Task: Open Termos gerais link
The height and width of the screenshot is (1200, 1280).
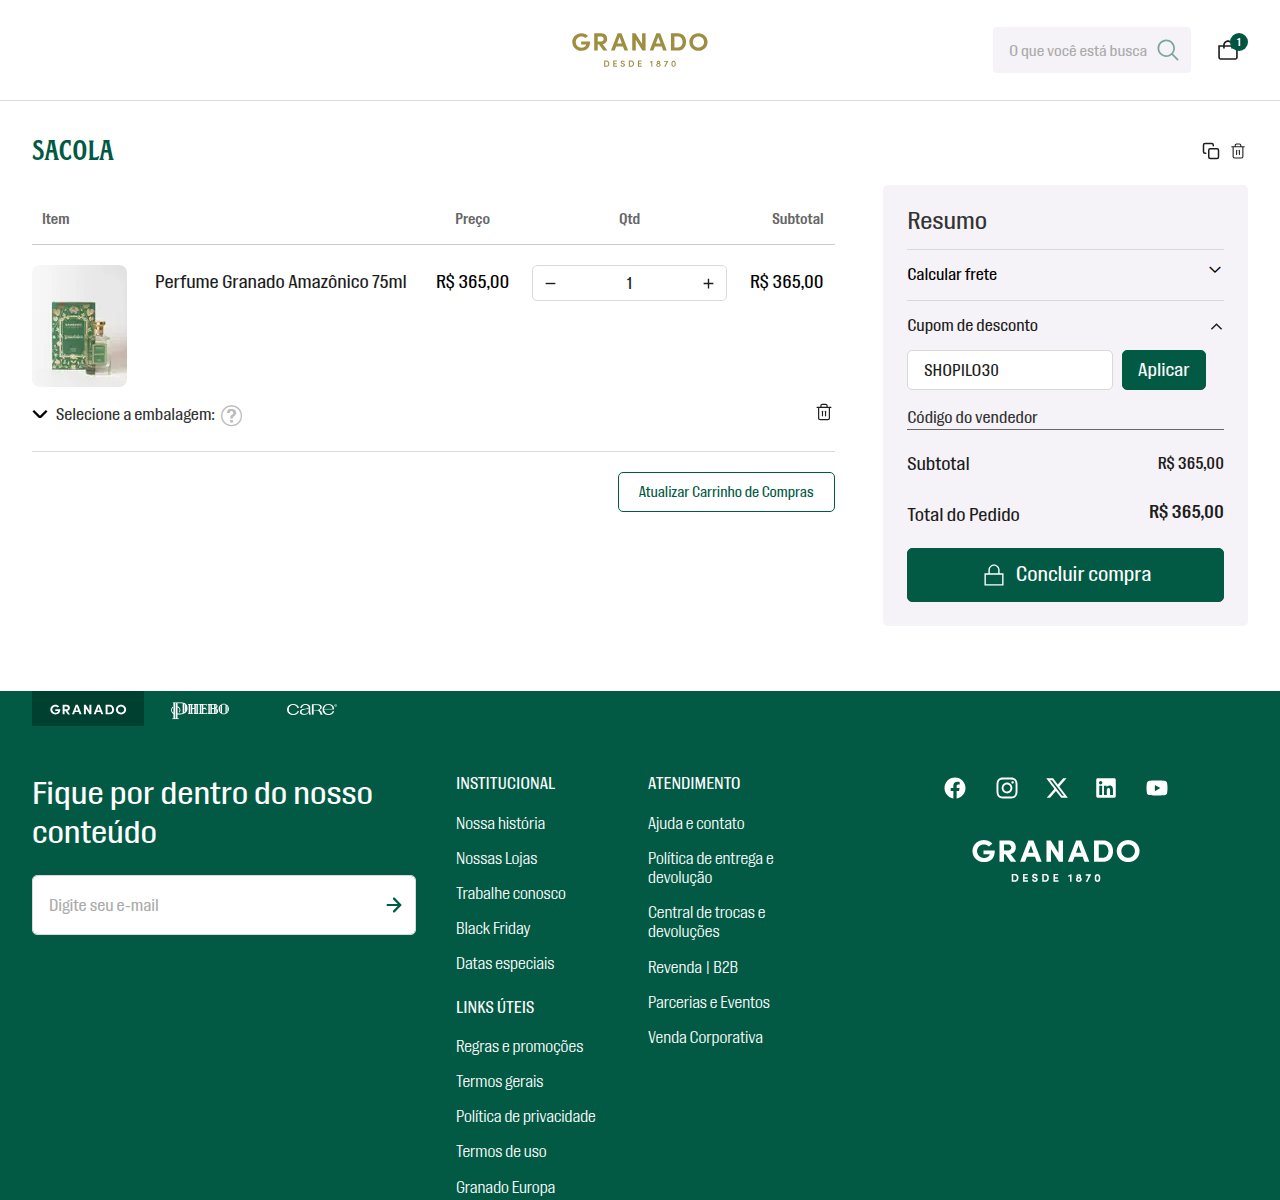Action: 500,1081
